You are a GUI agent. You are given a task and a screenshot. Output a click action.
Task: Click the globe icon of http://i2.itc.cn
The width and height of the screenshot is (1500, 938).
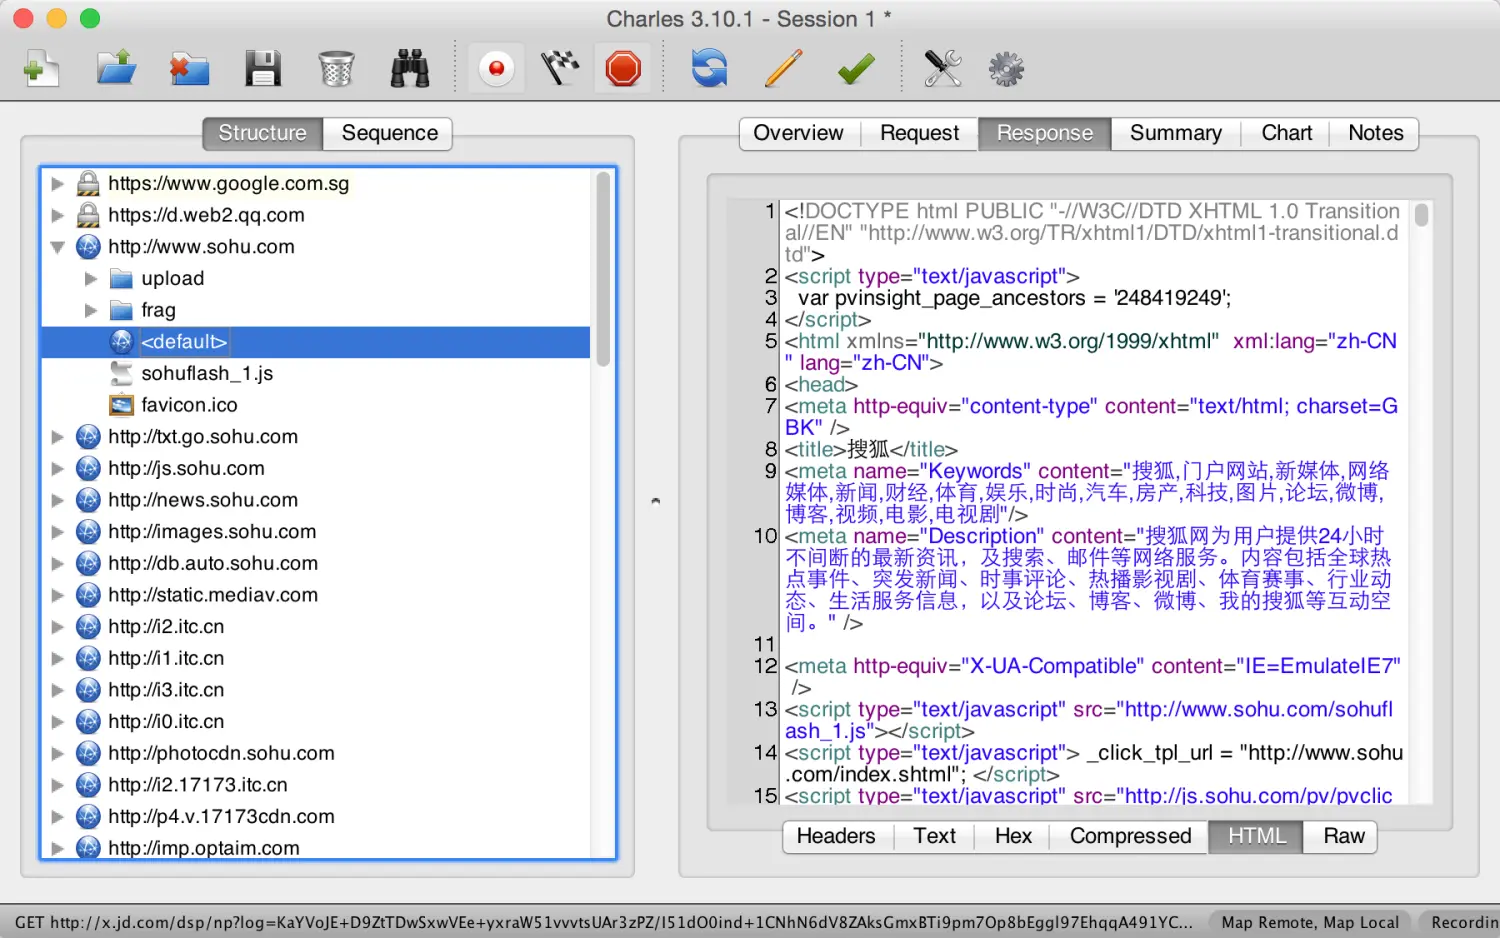click(x=88, y=627)
